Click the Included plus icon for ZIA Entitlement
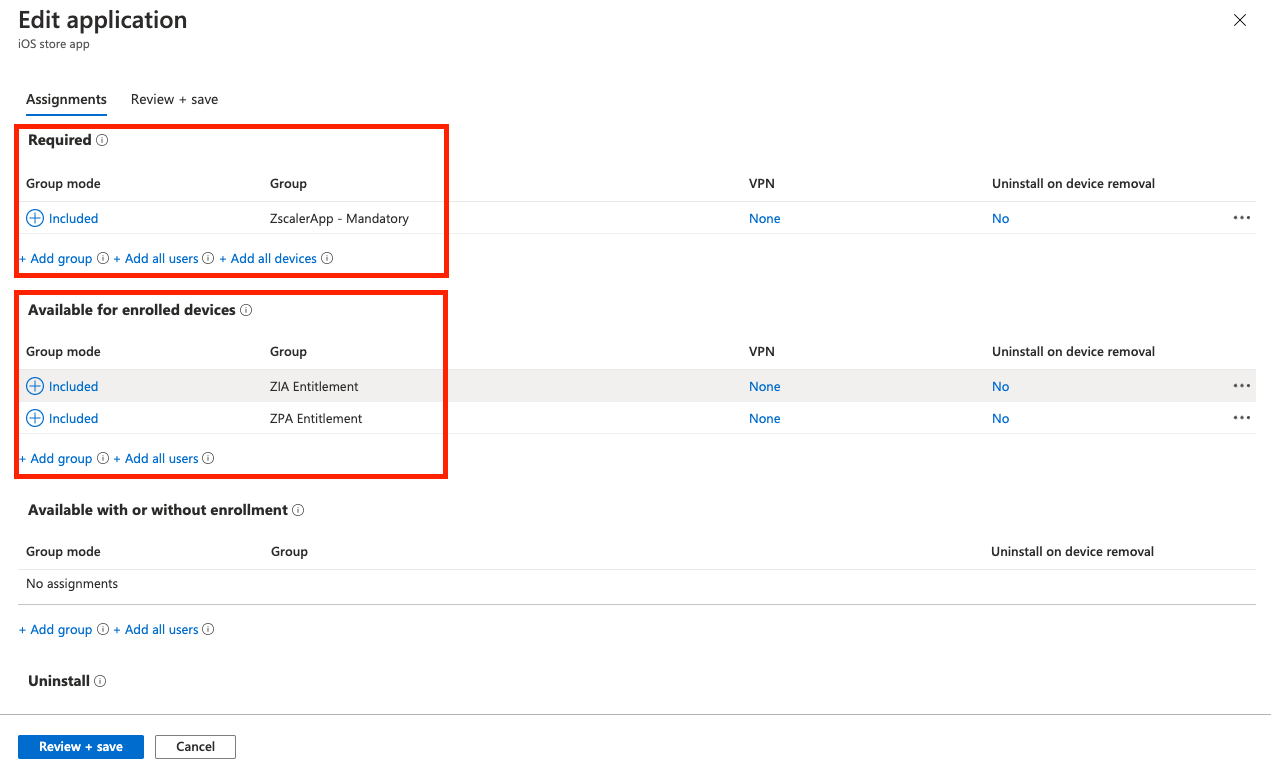Screen dimensions: 1271x770 tap(35, 386)
